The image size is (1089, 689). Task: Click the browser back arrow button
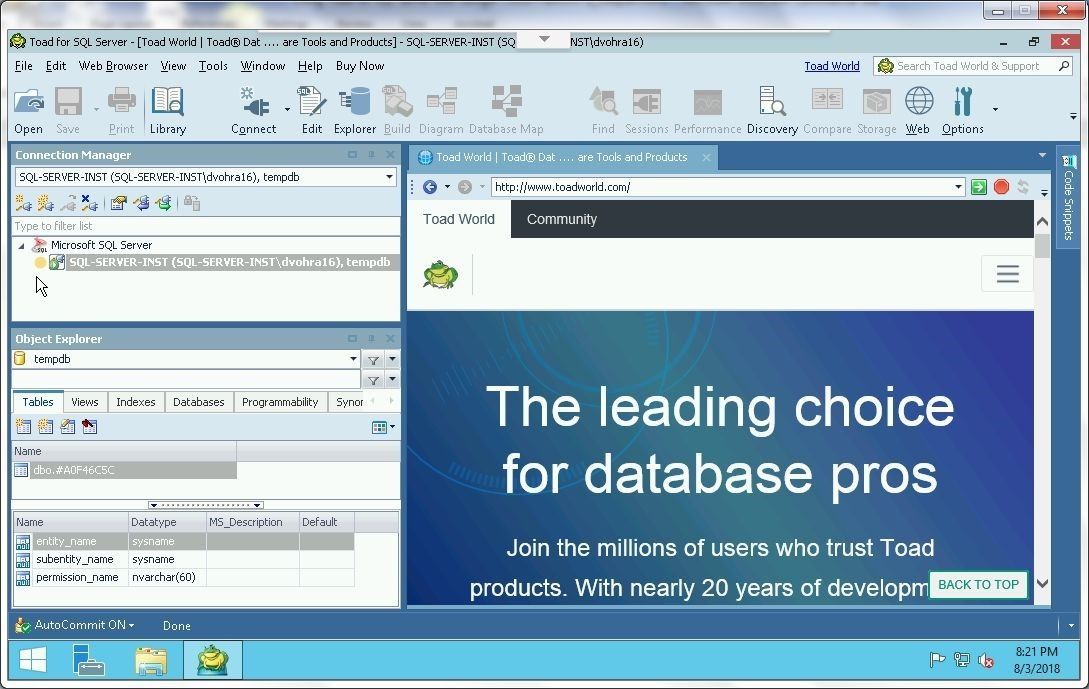pyautogui.click(x=430, y=187)
